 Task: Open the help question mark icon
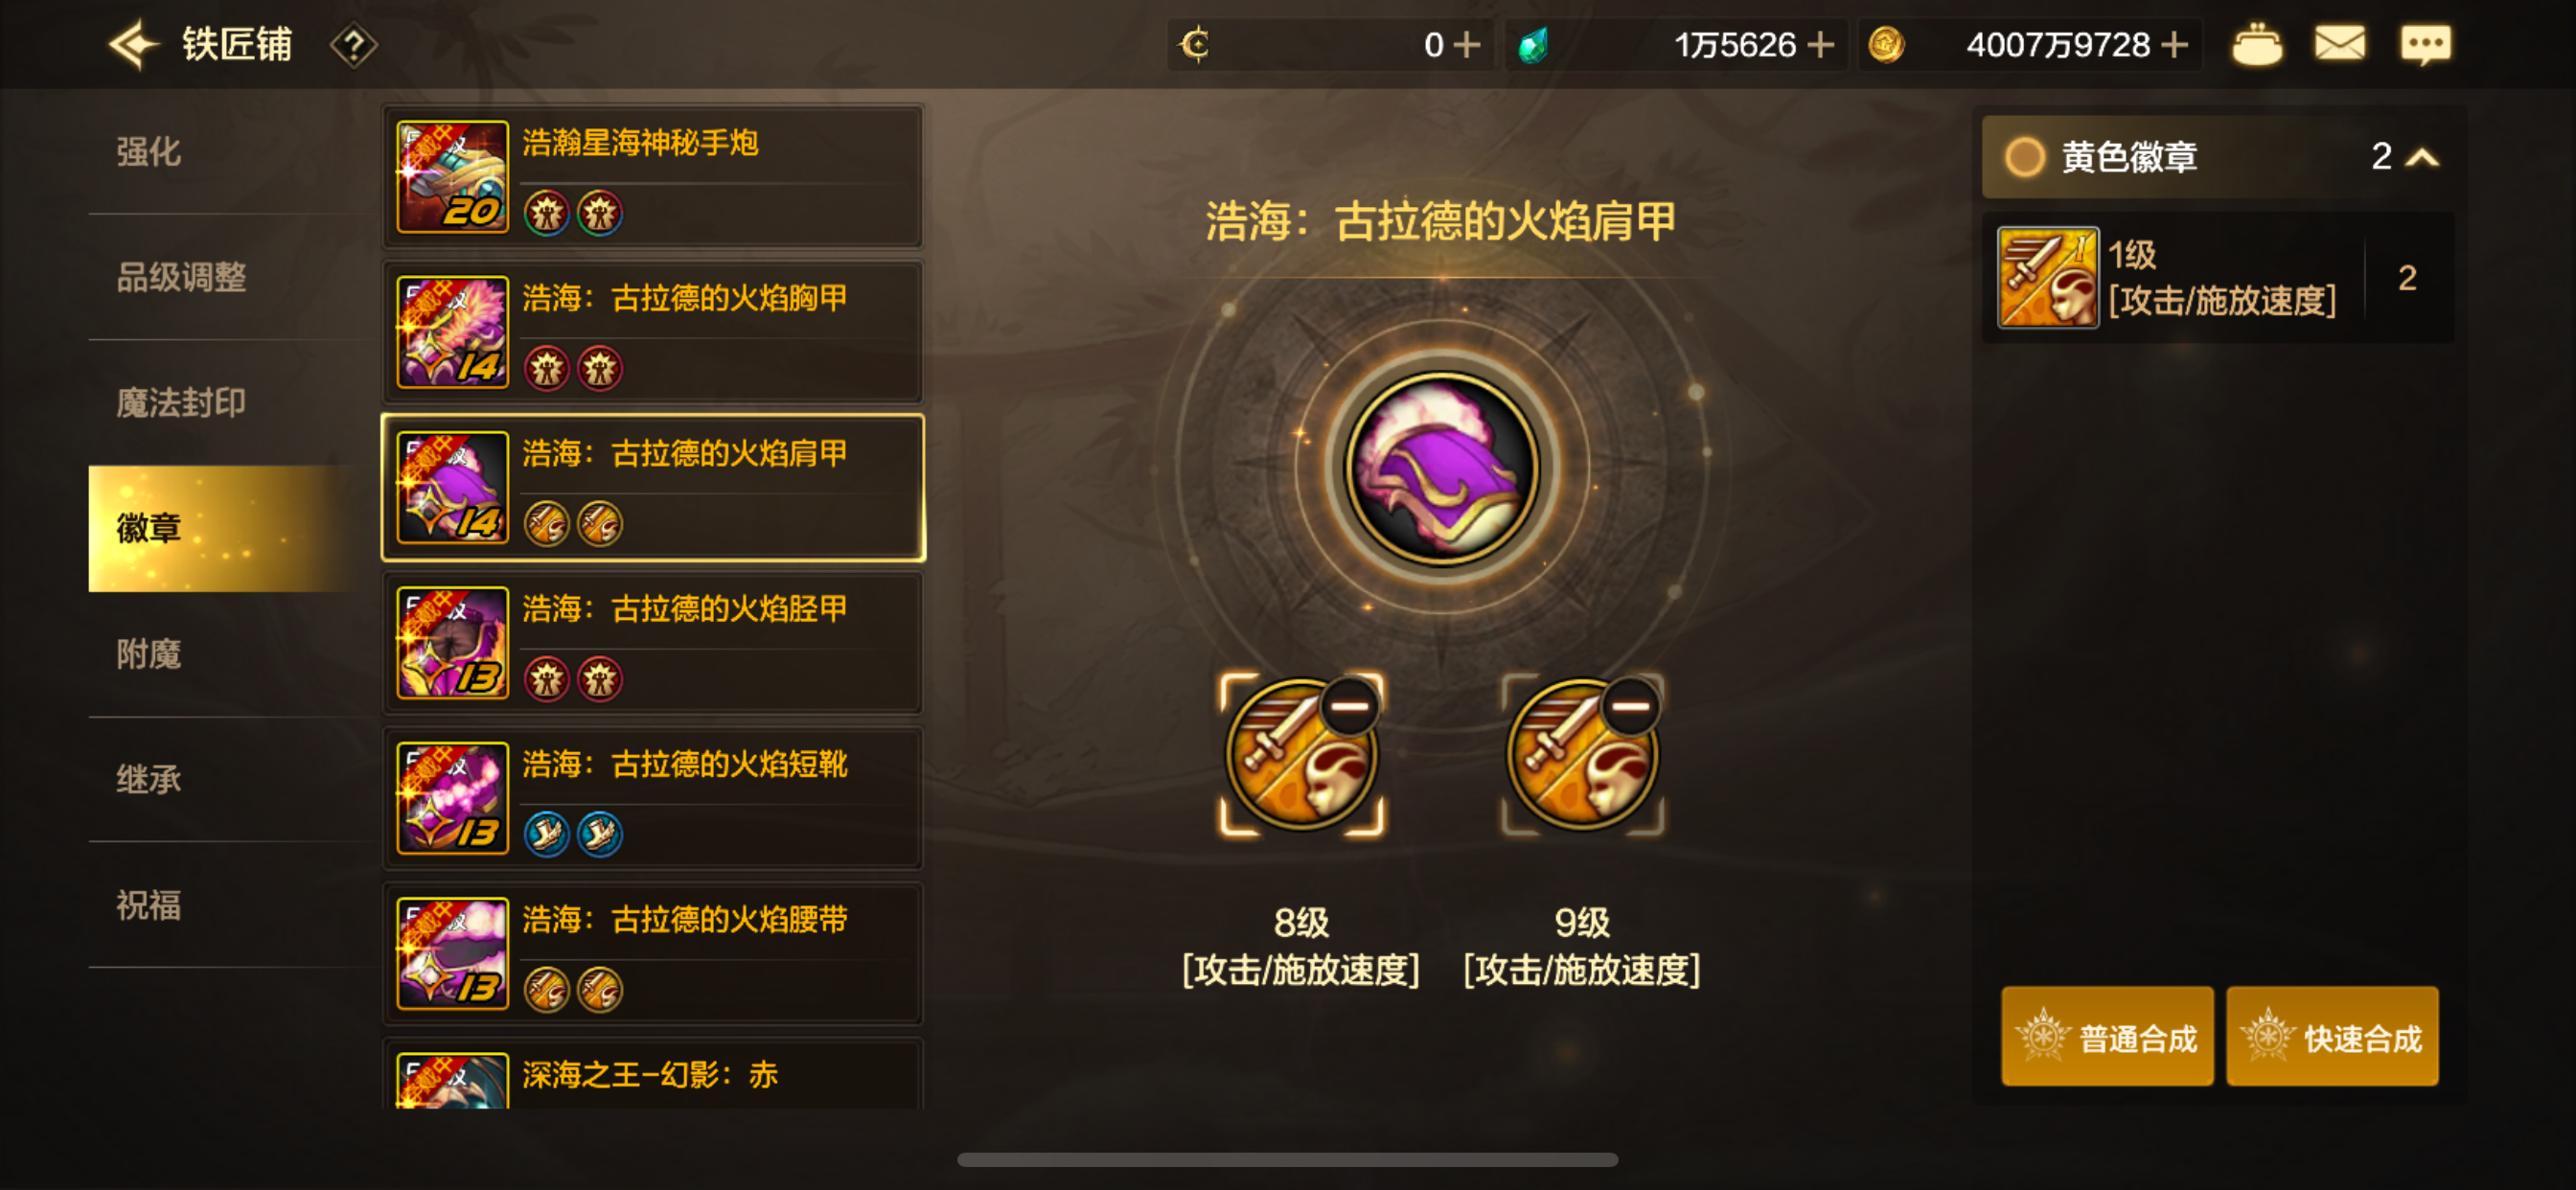tap(353, 46)
